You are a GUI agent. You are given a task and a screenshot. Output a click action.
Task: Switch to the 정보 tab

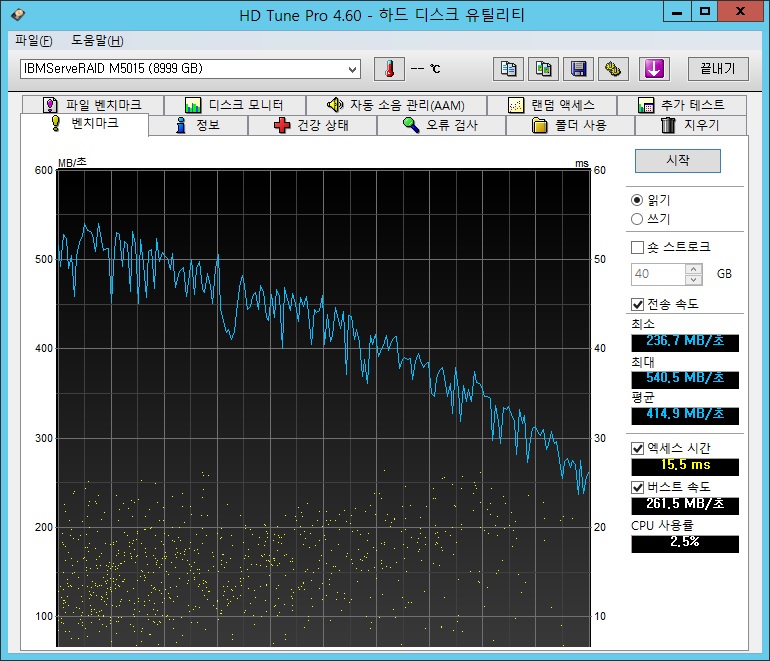click(x=198, y=125)
